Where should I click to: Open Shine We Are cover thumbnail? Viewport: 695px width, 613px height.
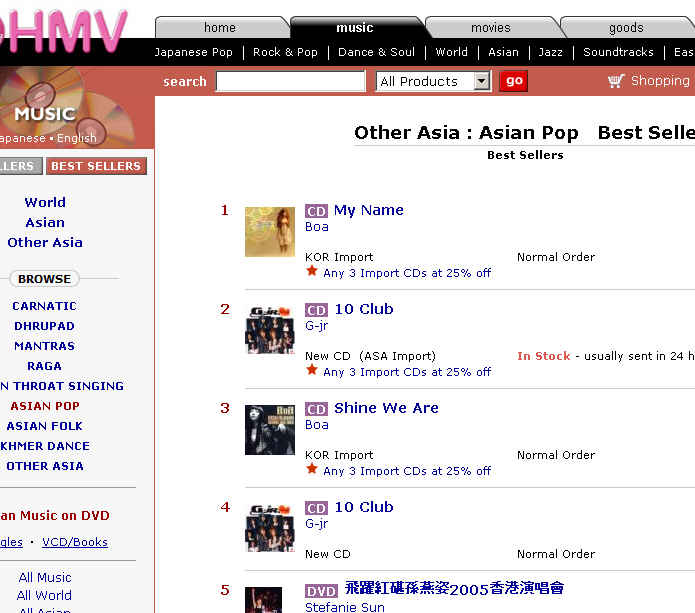tap(270, 430)
